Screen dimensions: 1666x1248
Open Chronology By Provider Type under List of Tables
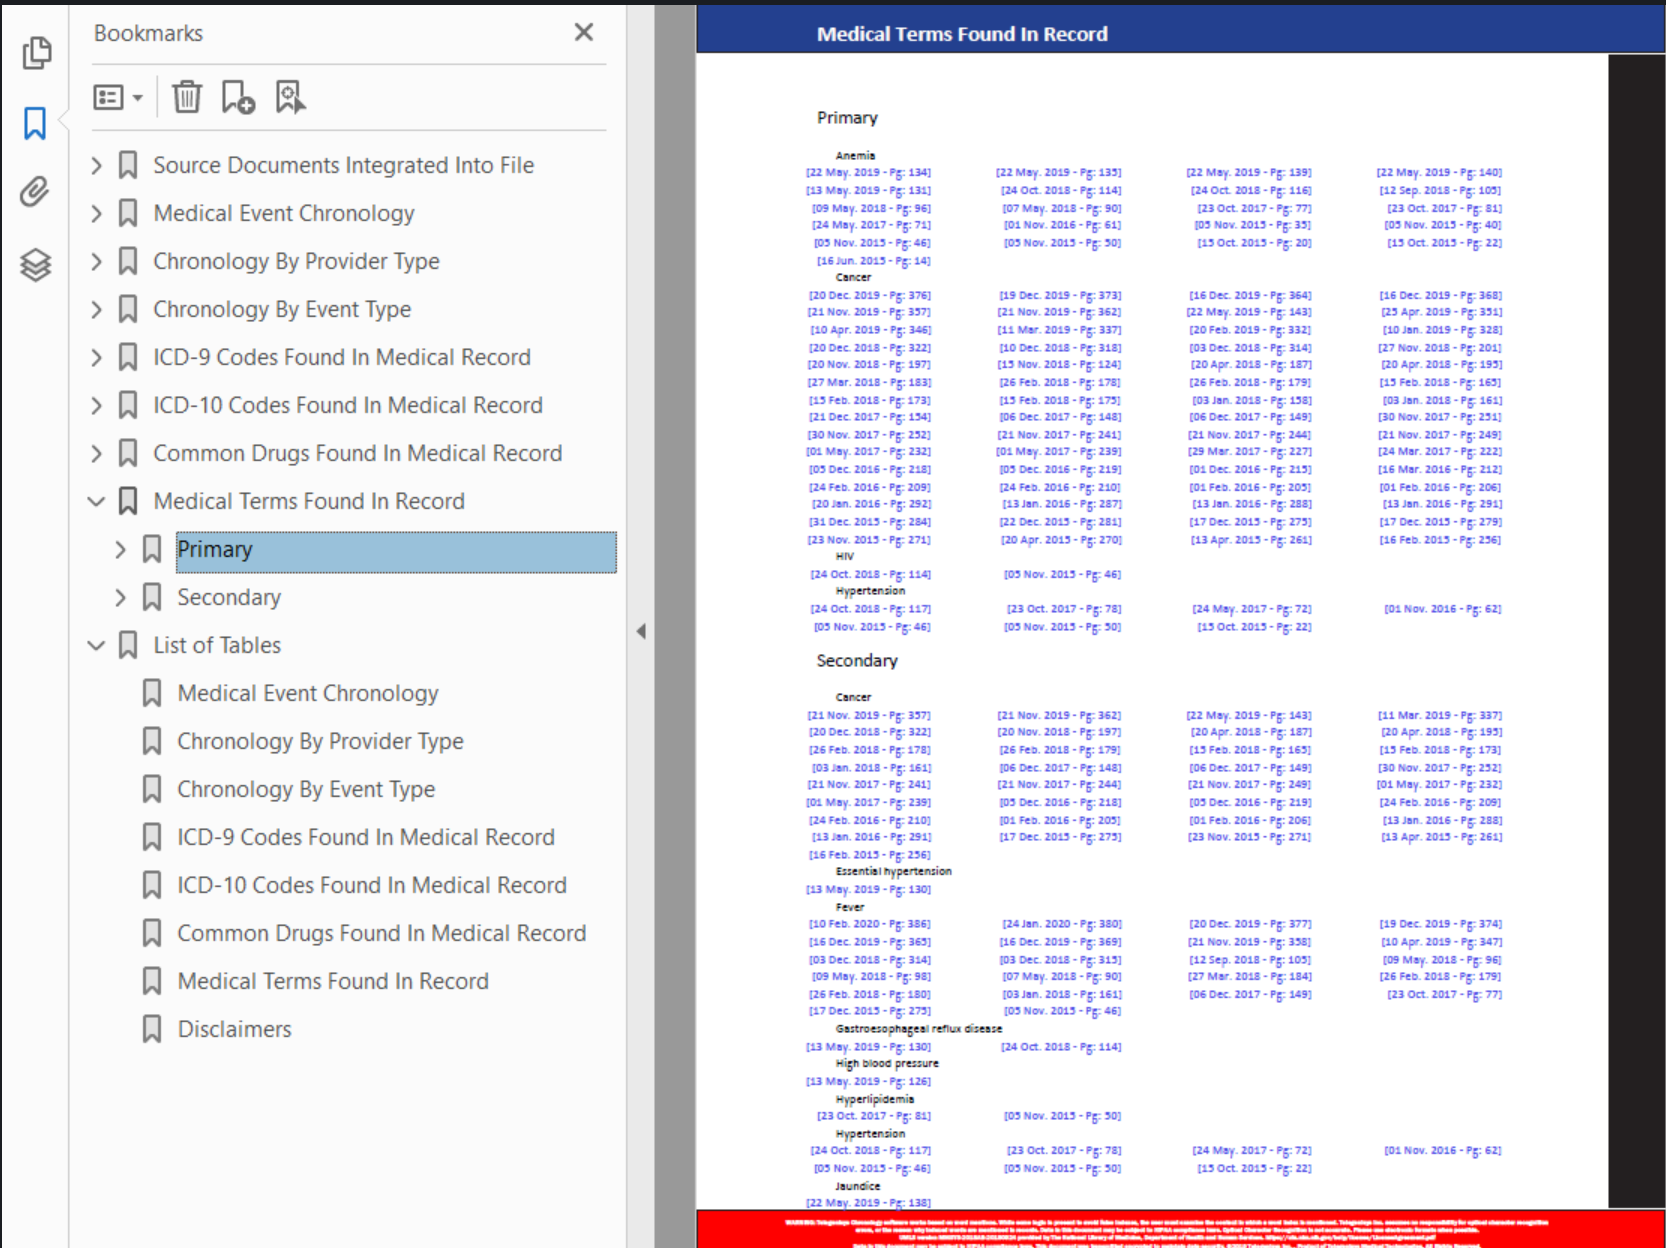(x=320, y=741)
